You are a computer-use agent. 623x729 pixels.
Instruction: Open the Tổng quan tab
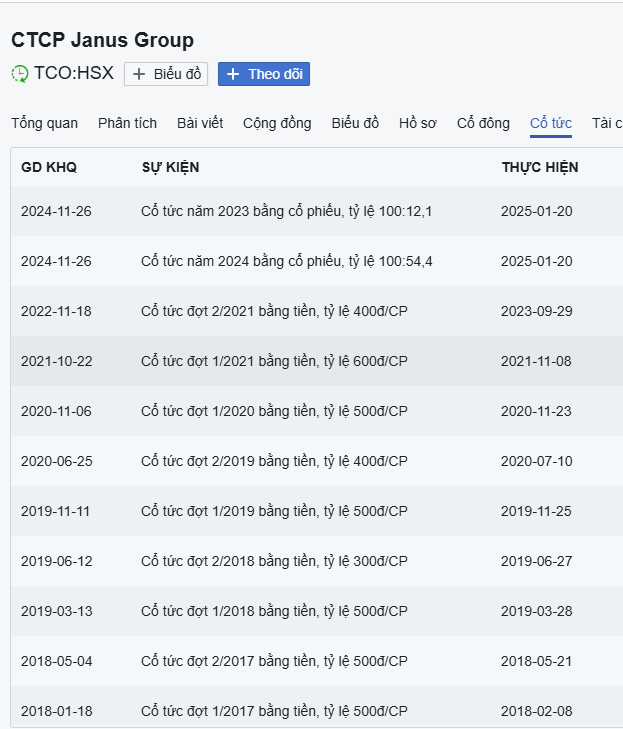(44, 123)
